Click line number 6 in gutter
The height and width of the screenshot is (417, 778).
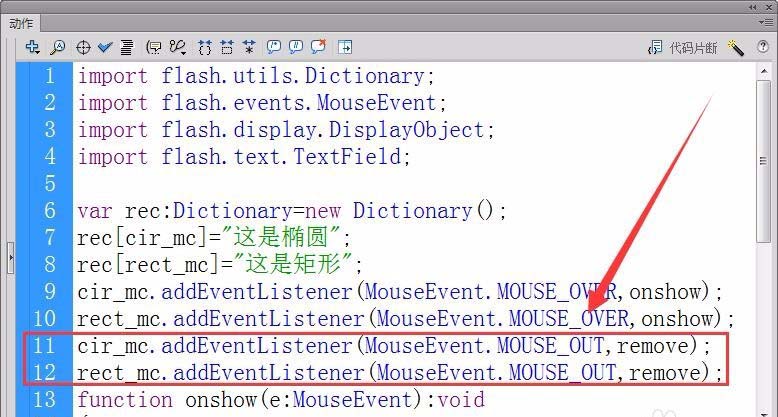click(x=50, y=210)
